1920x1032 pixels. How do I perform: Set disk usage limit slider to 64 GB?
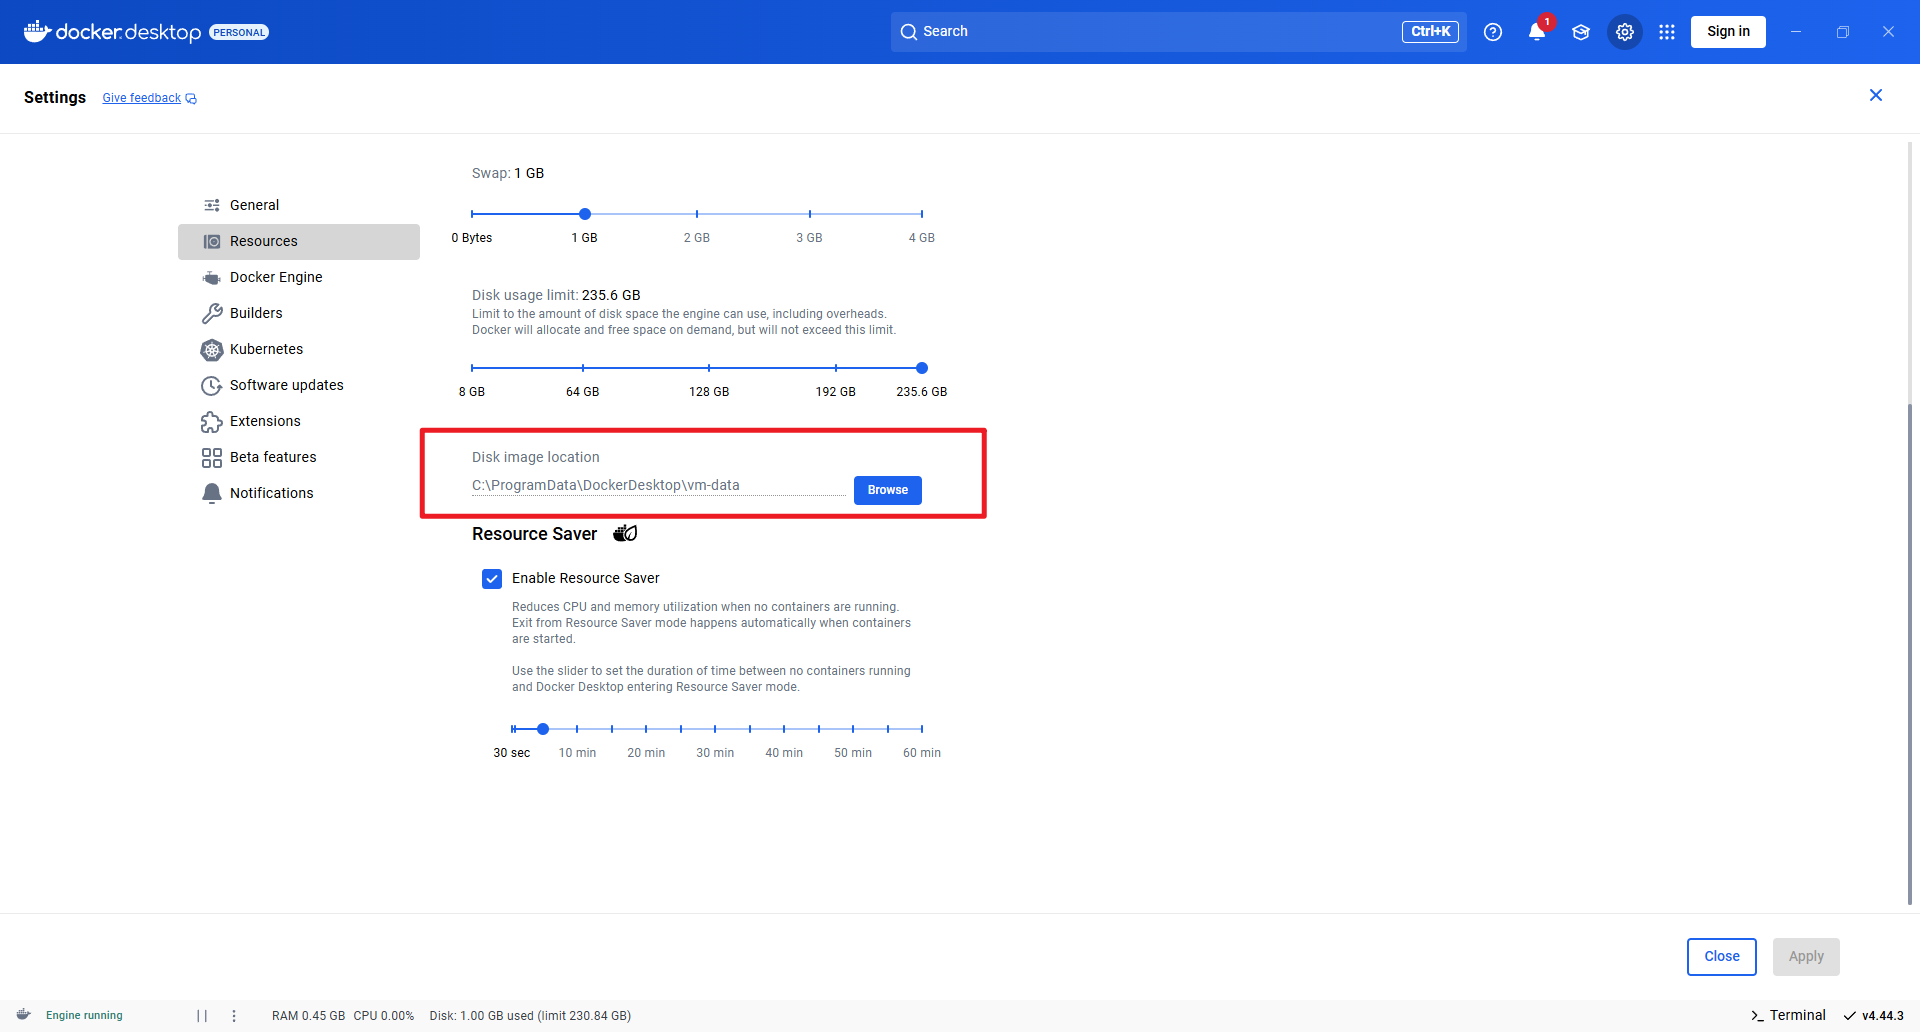click(583, 368)
